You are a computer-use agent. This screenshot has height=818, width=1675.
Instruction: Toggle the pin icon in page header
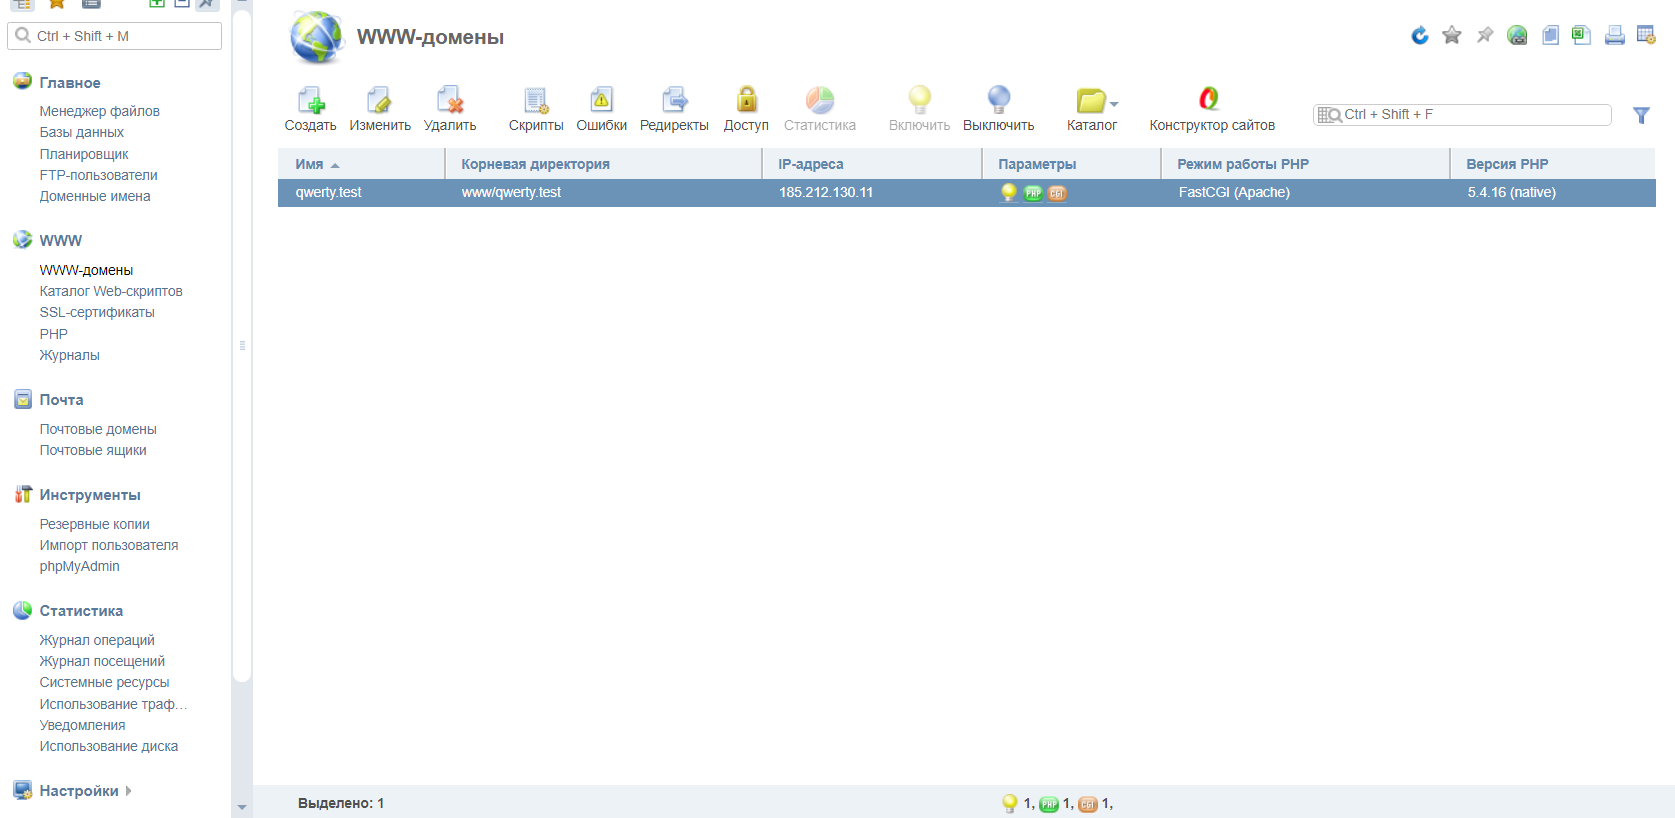point(1485,36)
